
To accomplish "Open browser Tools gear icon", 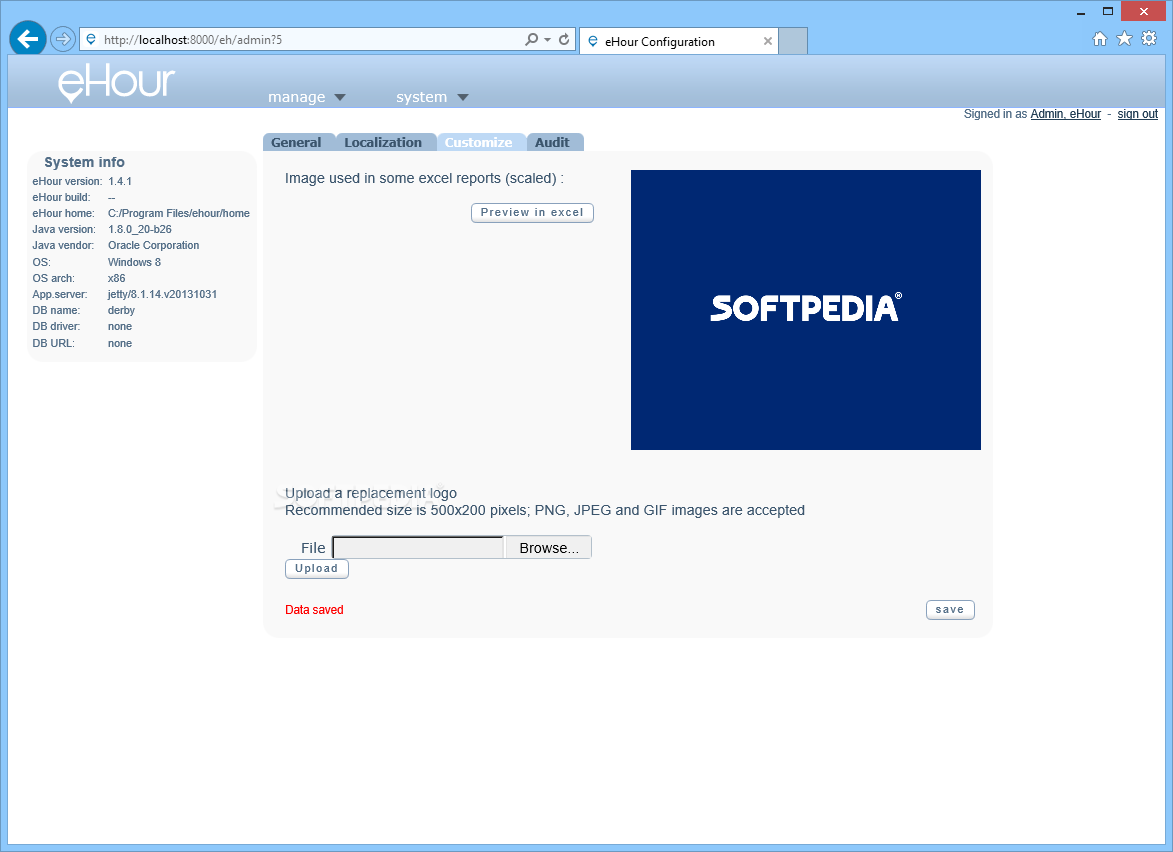I will click(1149, 39).
